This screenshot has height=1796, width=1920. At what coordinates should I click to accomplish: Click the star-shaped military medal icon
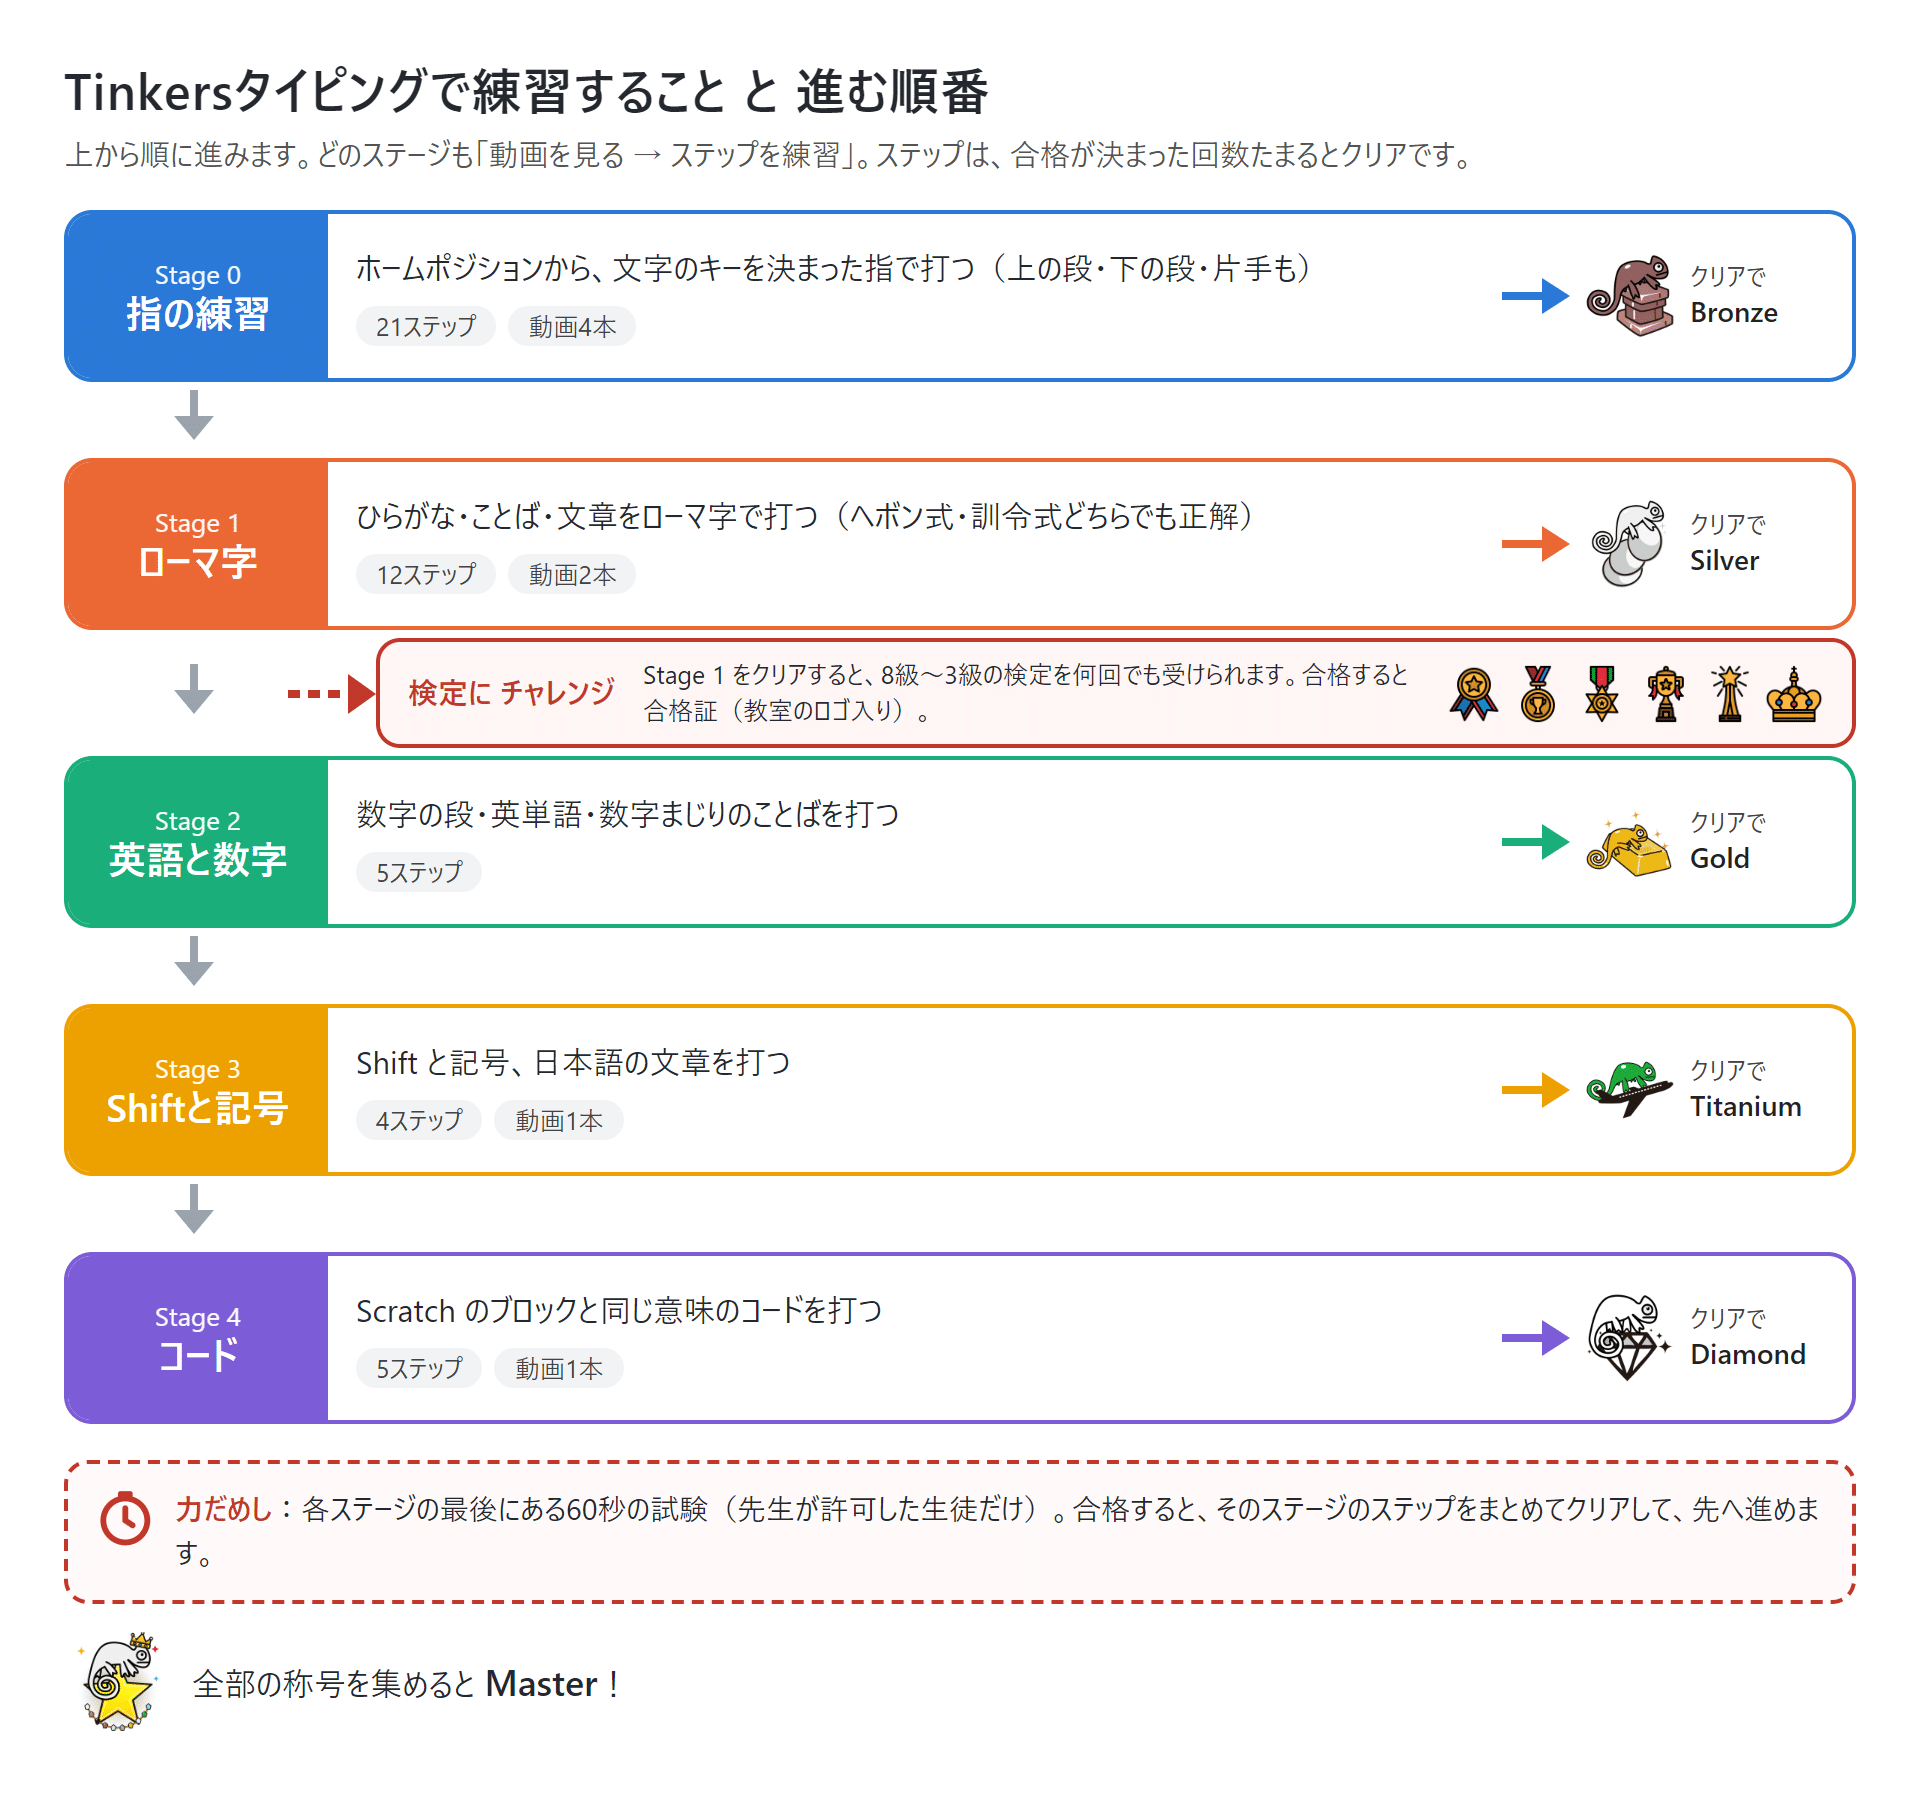1602,694
